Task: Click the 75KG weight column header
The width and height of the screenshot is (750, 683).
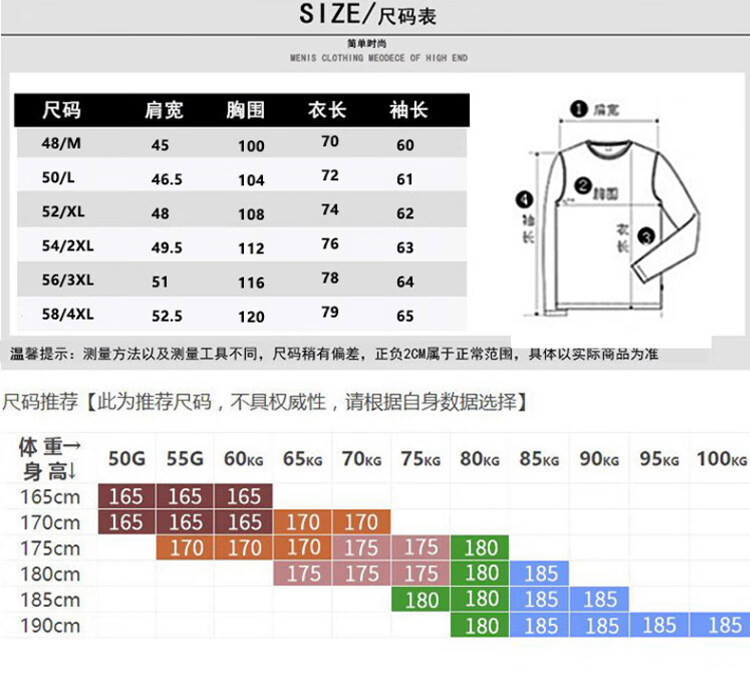Action: coord(420,459)
